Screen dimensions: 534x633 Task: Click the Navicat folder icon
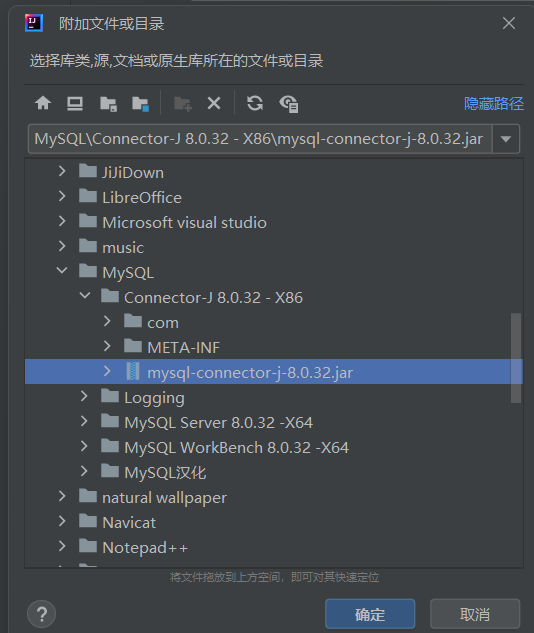pos(88,521)
